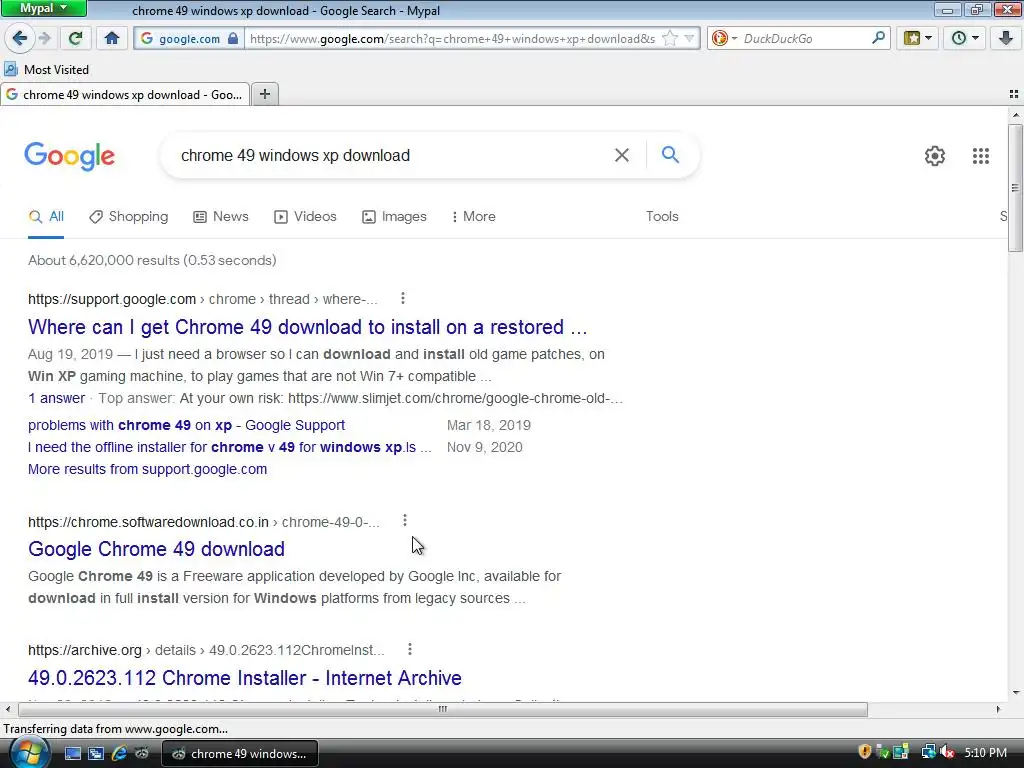Screen dimensions: 1024x768
Task: Open the history clock toolbar dropdown
Action: pos(965,39)
